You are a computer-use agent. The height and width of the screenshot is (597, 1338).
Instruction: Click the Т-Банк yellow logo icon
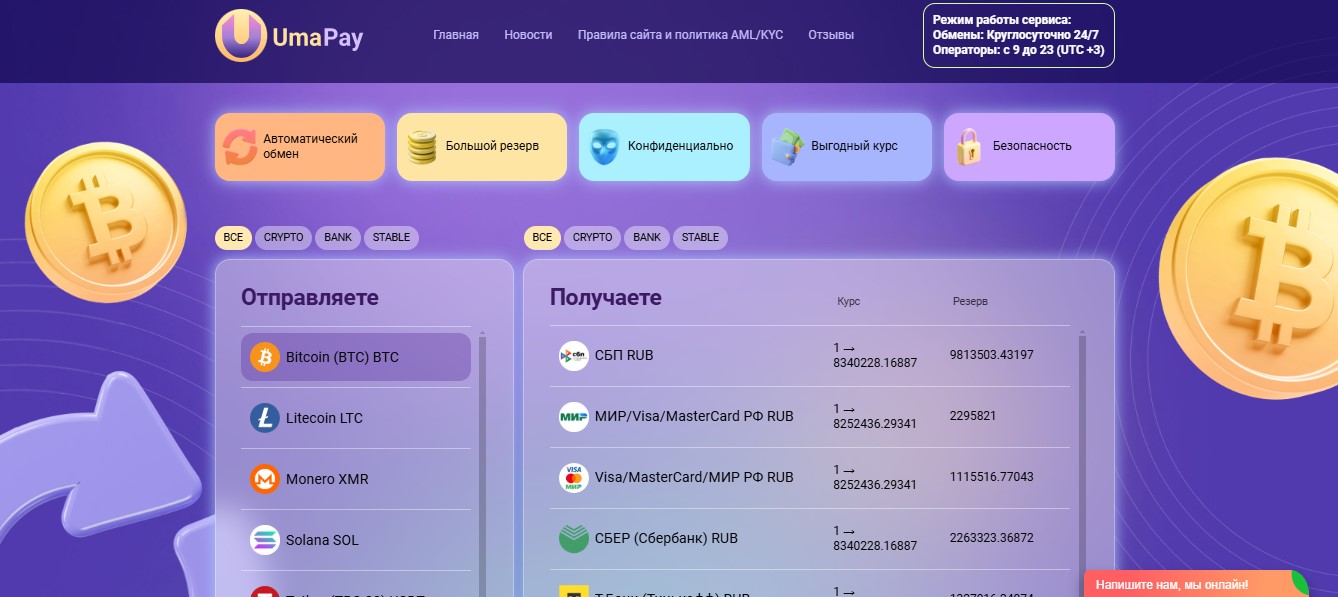tap(574, 590)
